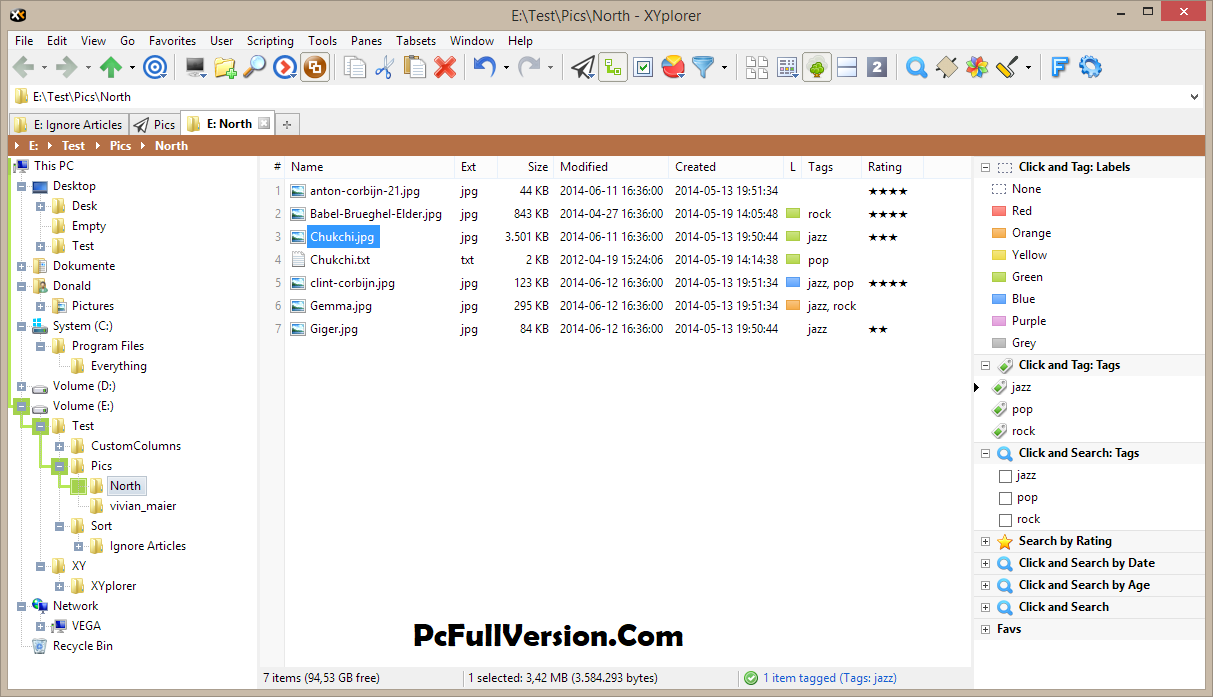Open Find Files with the blue magnifier icon
1213x697 pixels.
(x=916, y=67)
